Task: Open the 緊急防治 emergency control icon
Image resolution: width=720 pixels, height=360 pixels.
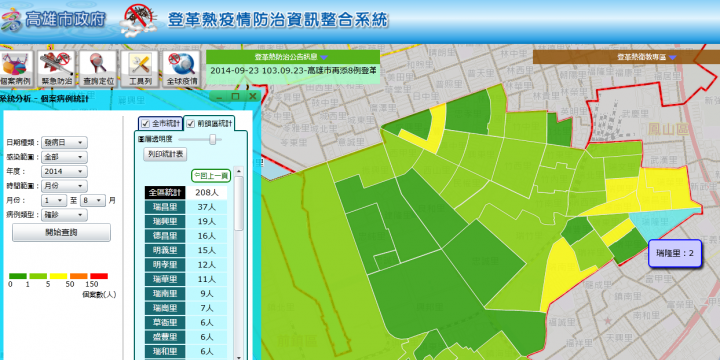Action: (56, 69)
